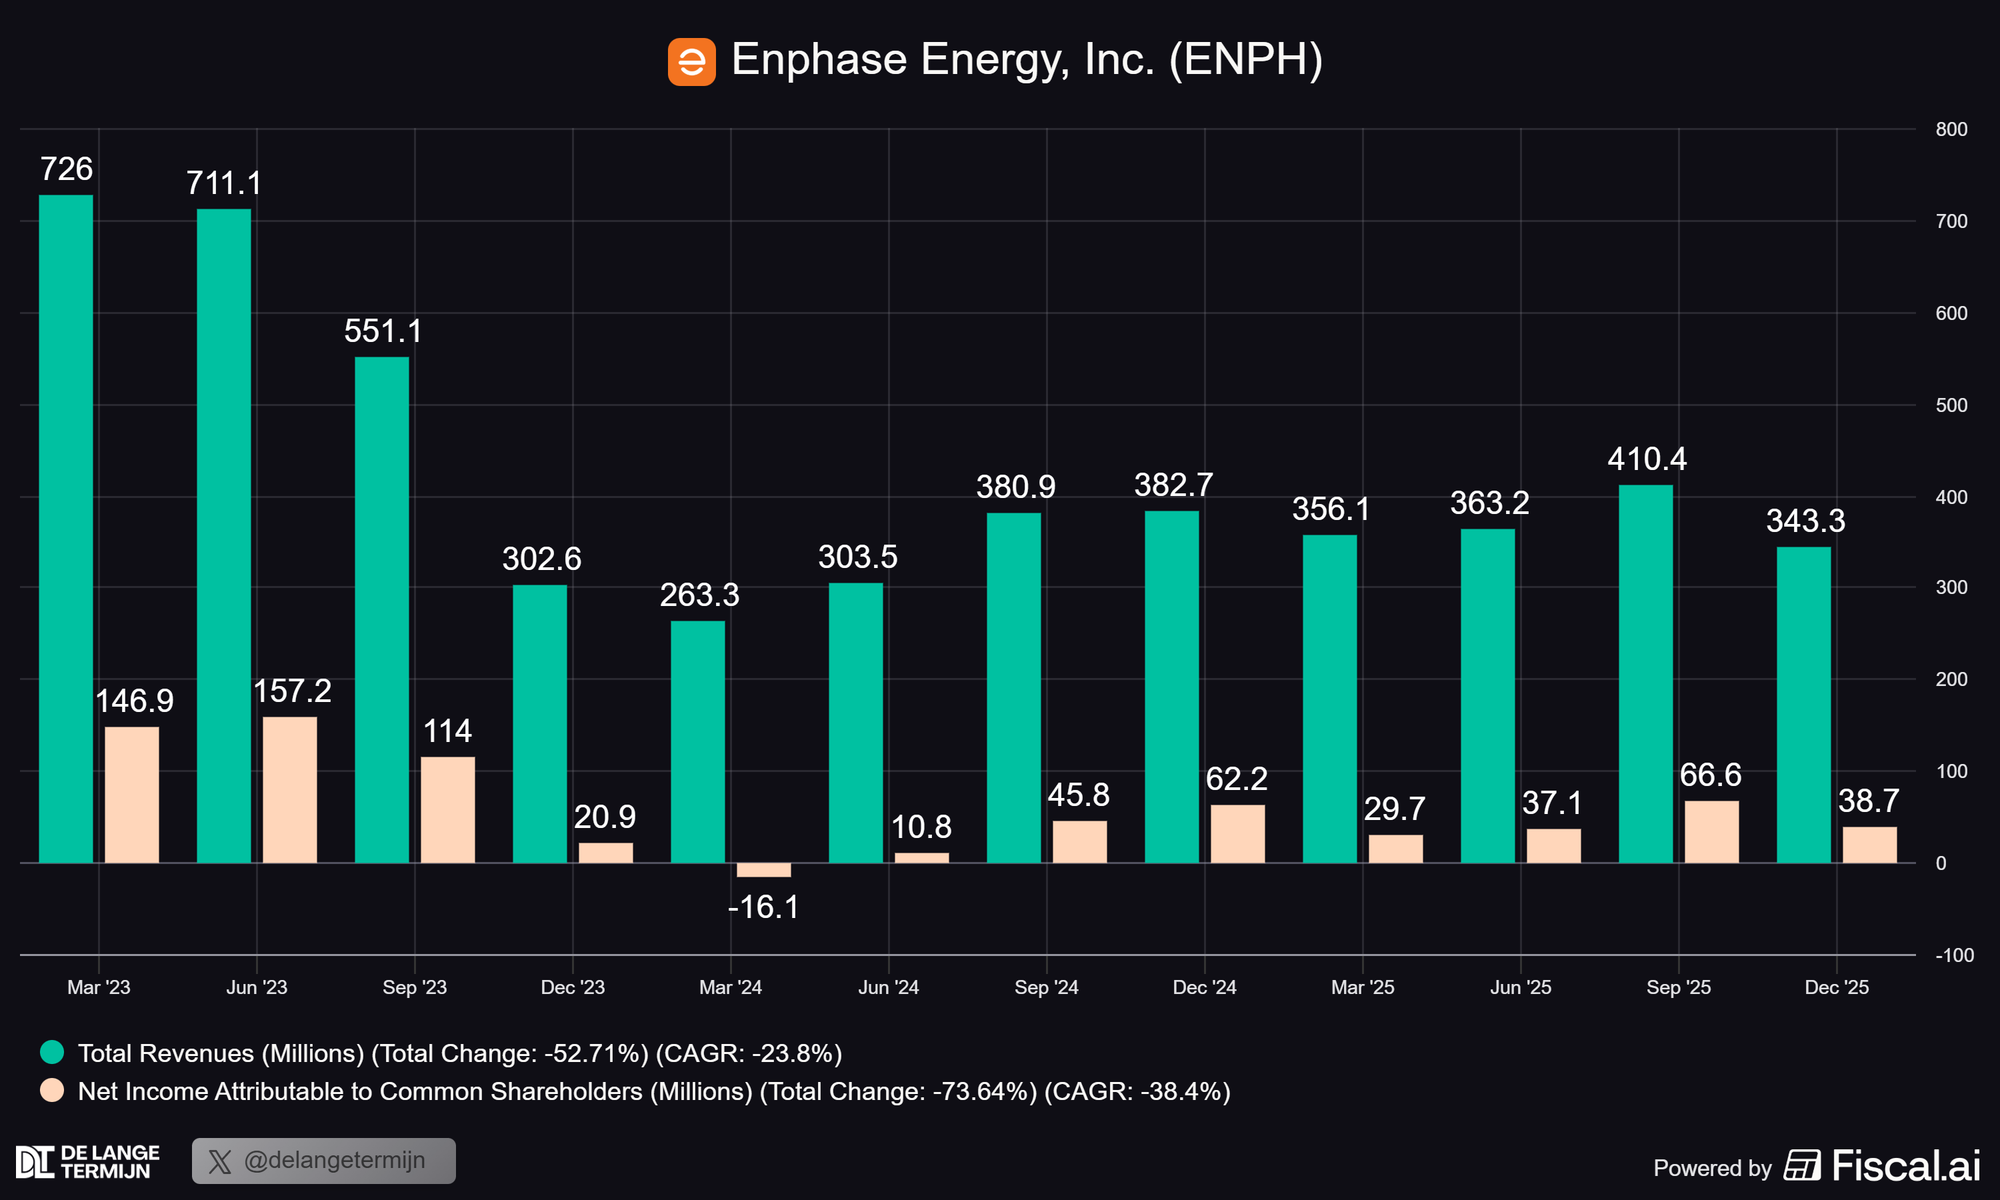Click the orange Enphase logo icon

(691, 62)
